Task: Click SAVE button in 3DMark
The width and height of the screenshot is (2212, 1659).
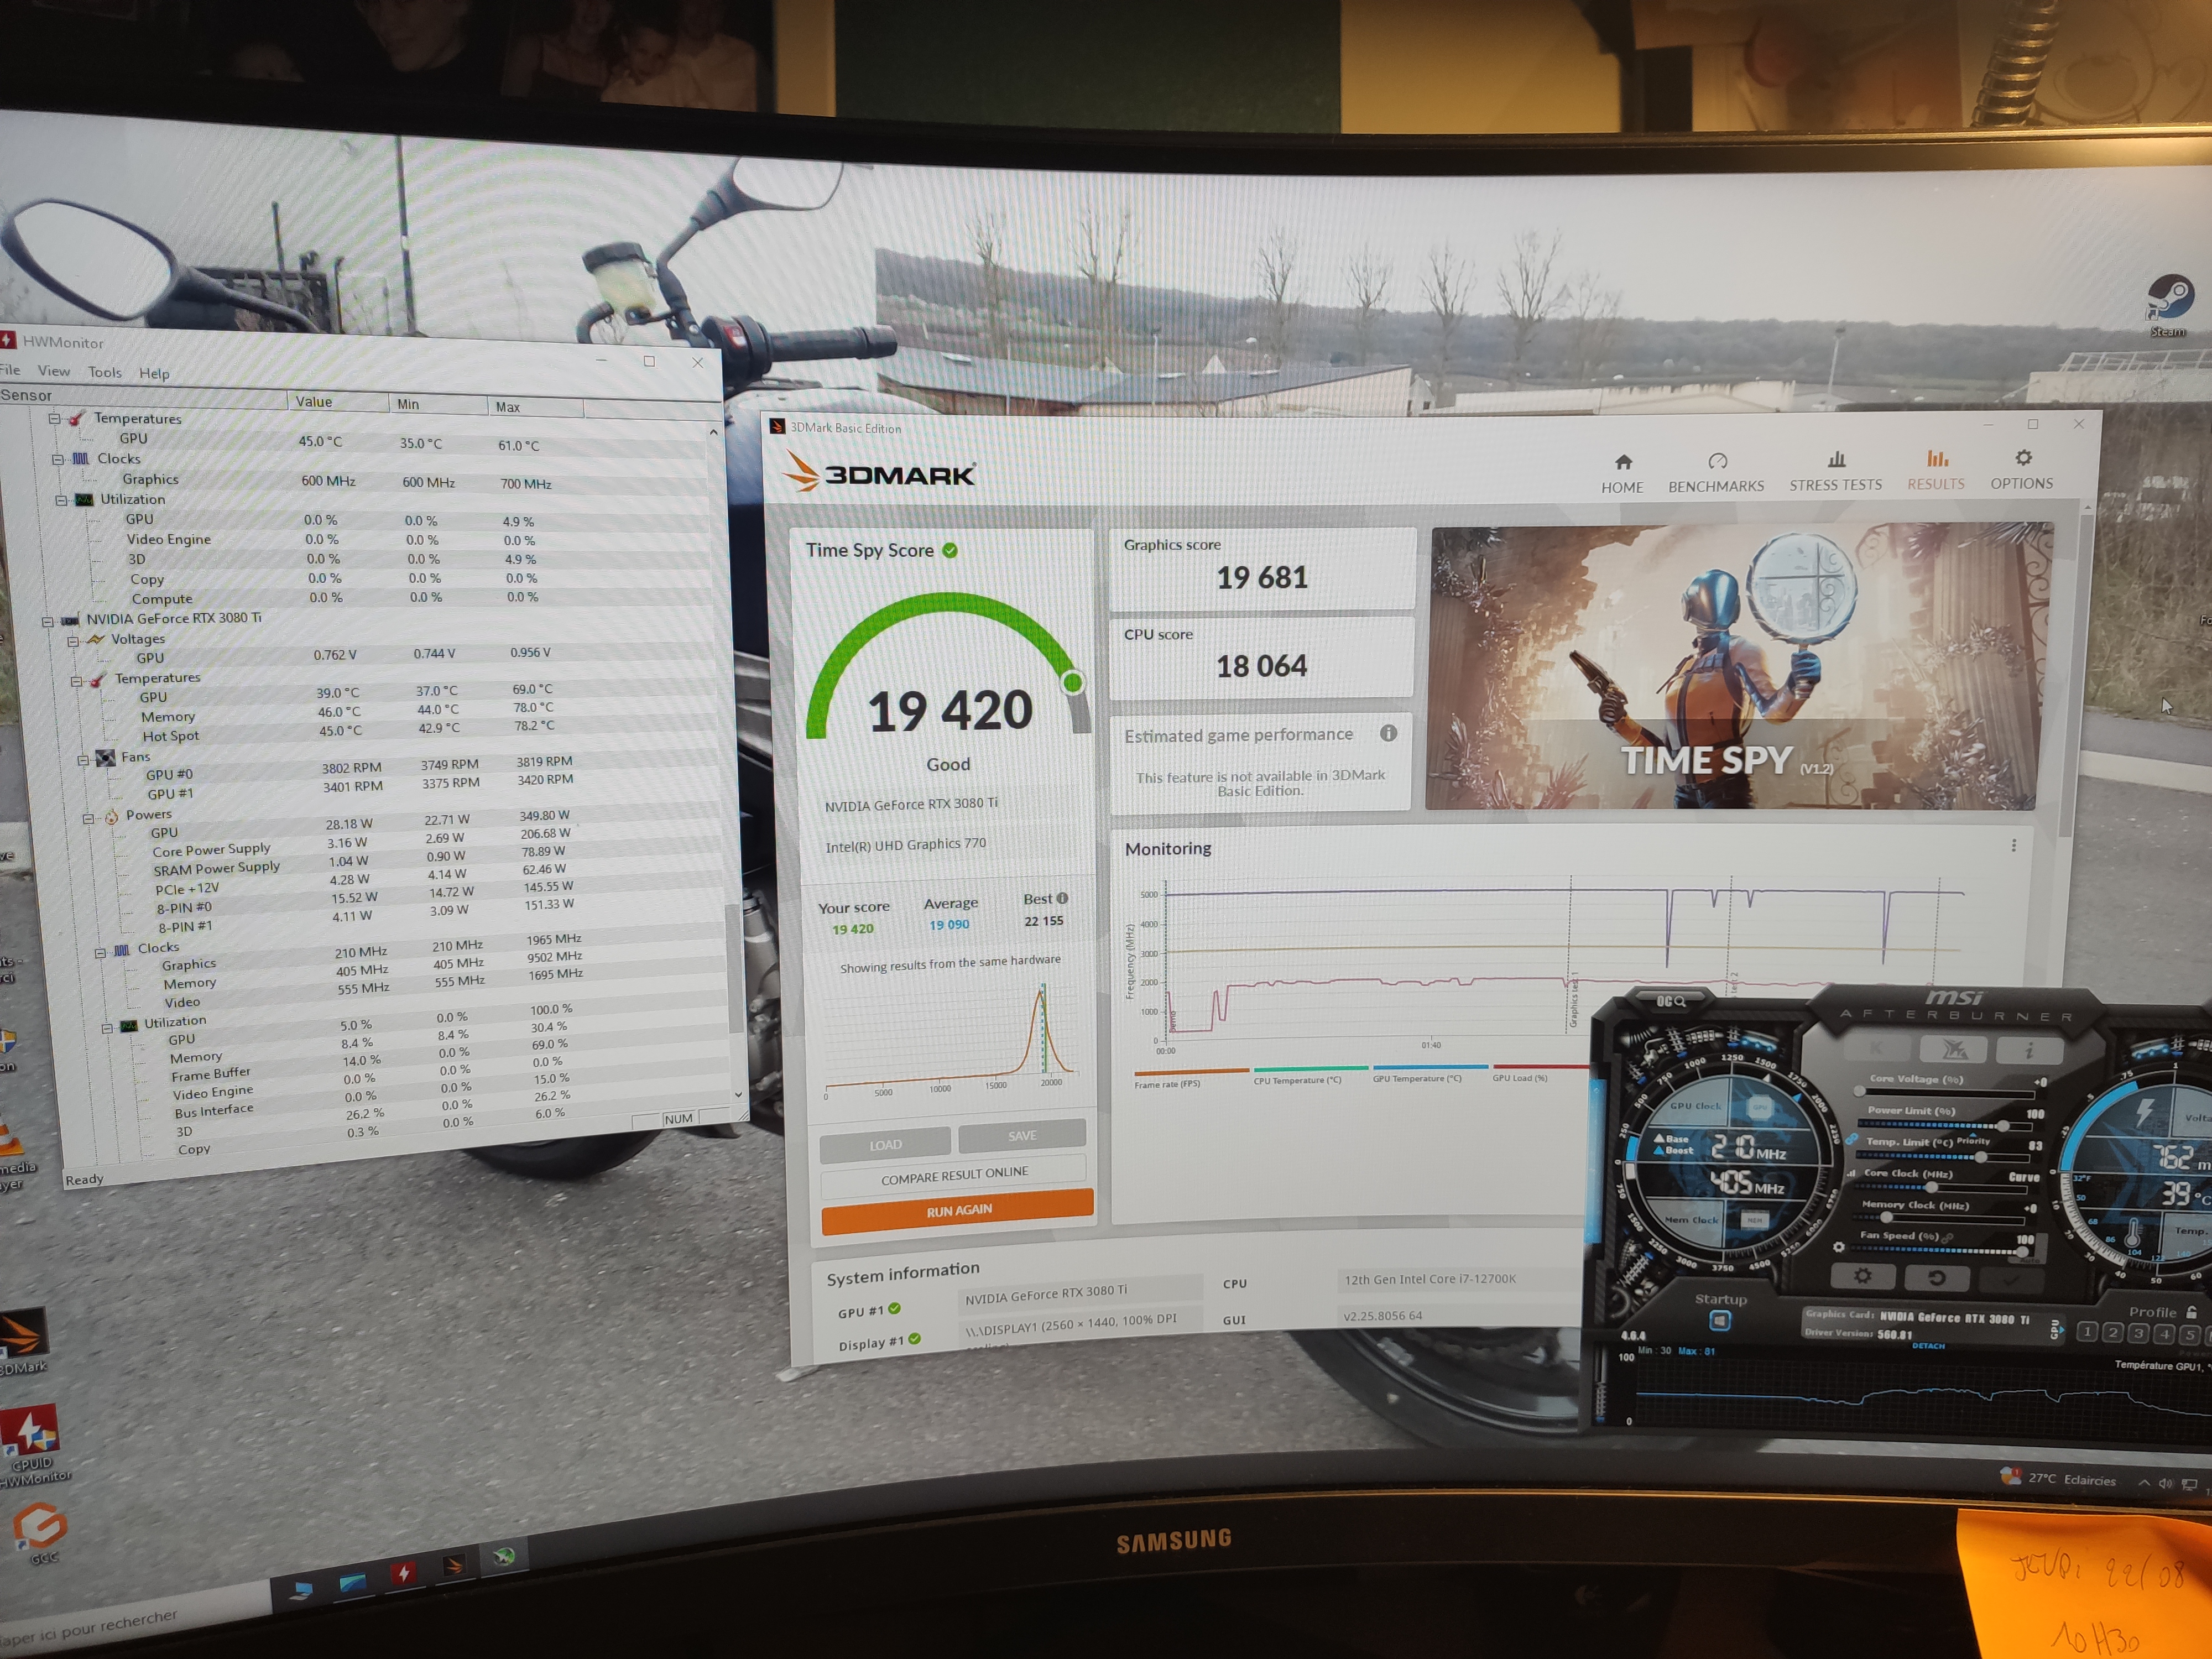Action: [x=1022, y=1135]
